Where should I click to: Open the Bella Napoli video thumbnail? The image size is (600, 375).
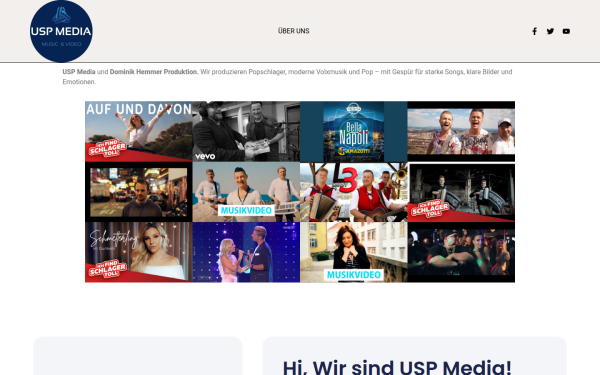[354, 131]
